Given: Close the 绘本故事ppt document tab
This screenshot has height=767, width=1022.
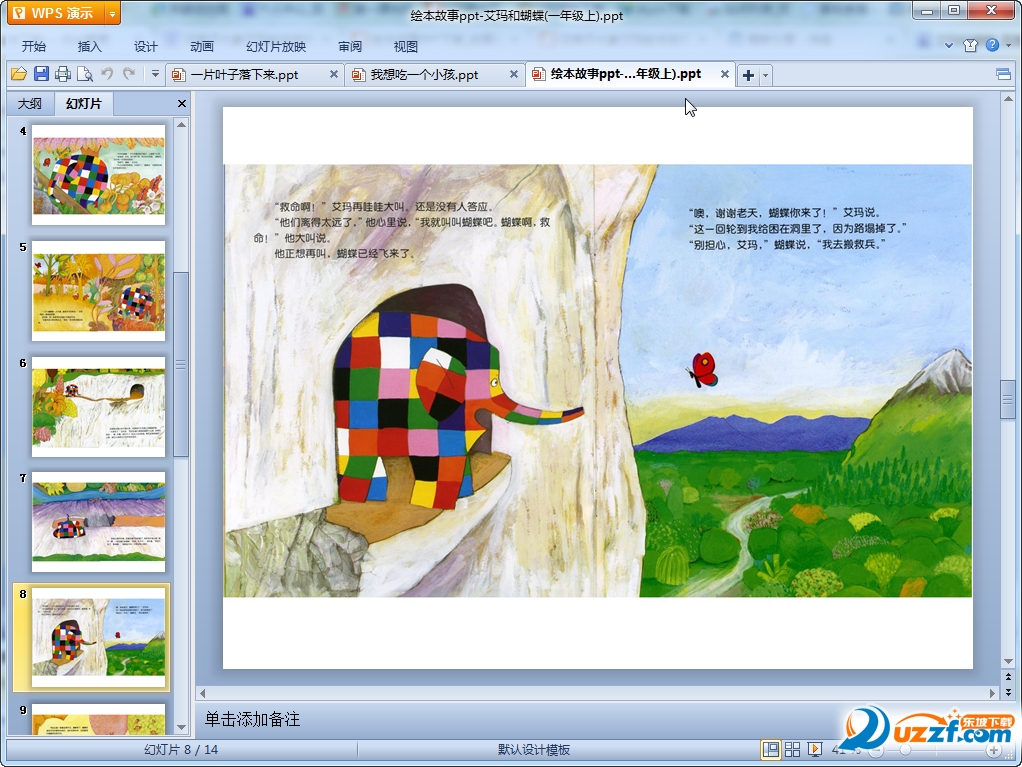Looking at the screenshot, I should [x=724, y=74].
